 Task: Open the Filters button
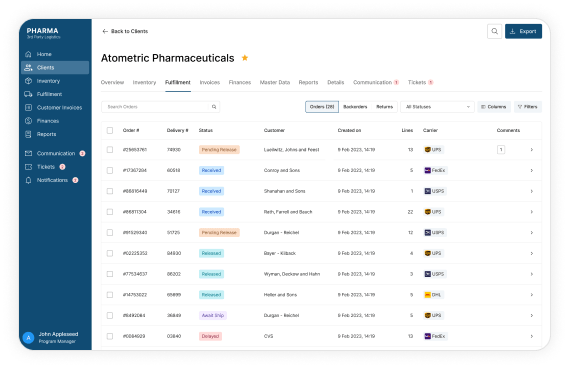coord(528,107)
